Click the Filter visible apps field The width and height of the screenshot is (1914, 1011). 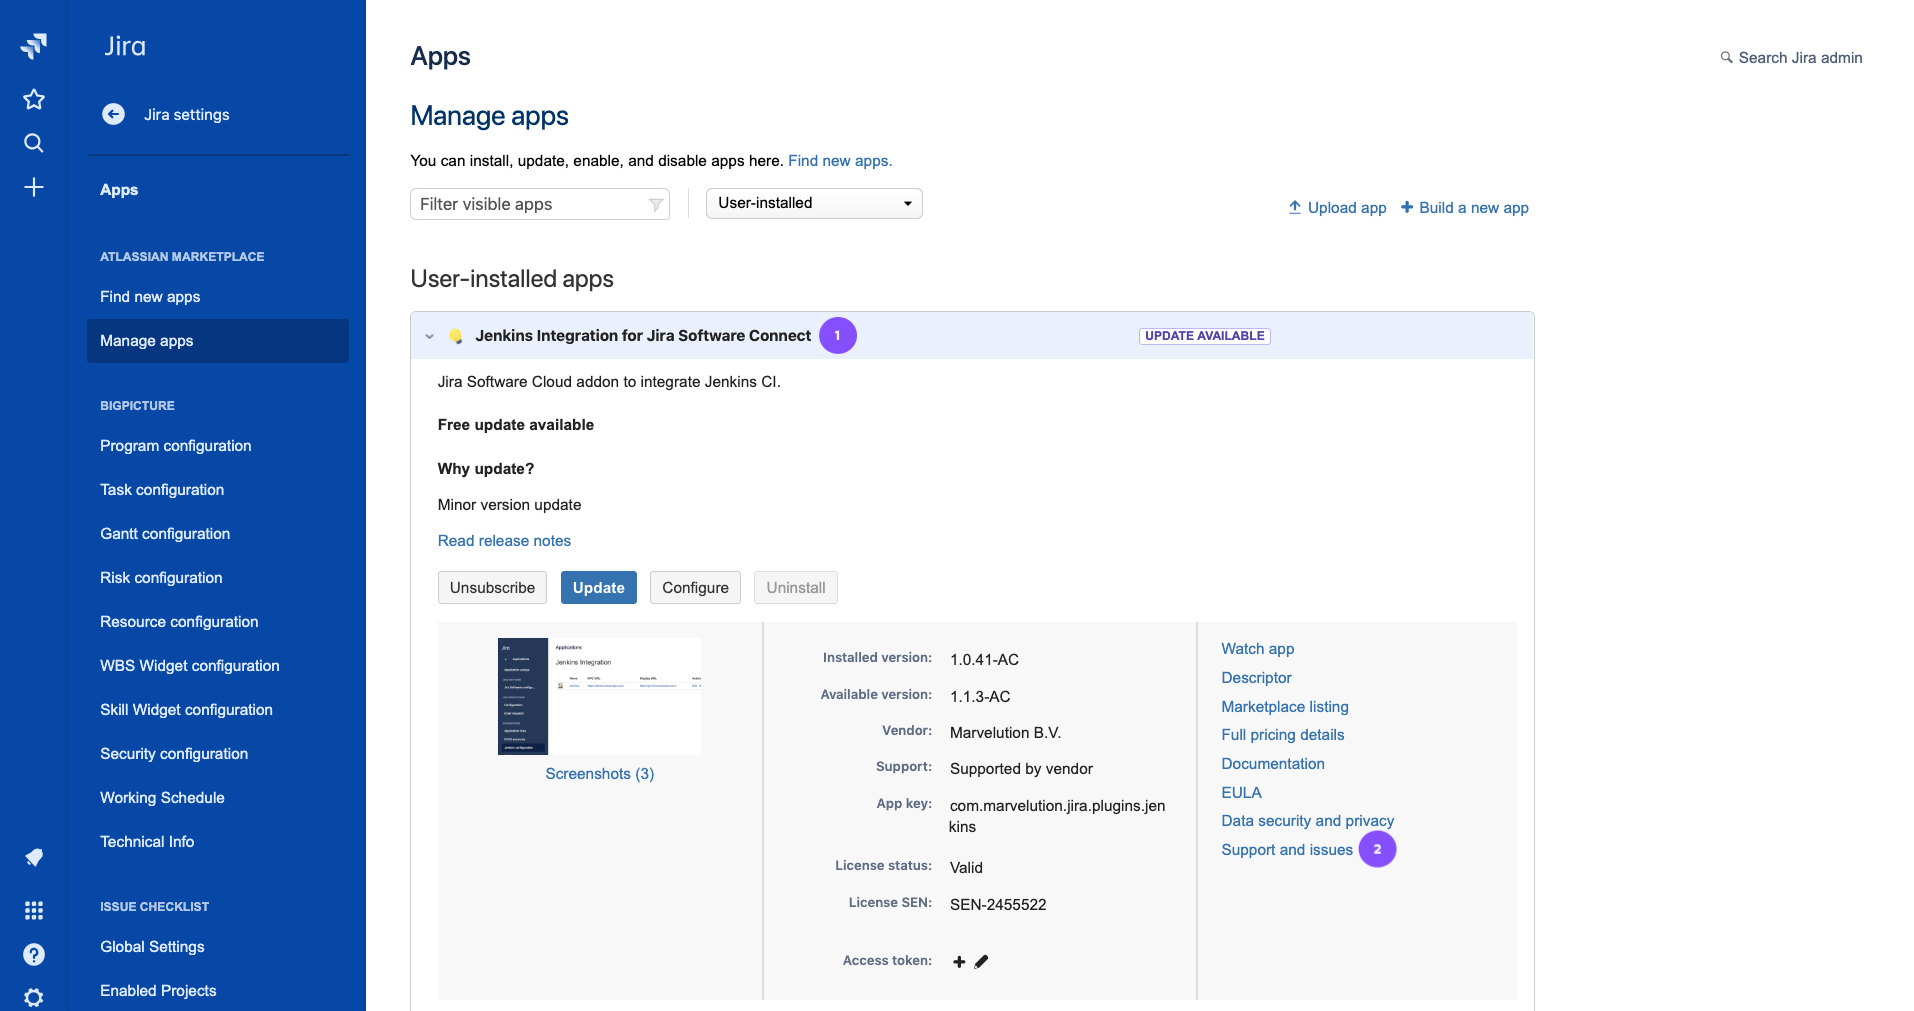(540, 204)
